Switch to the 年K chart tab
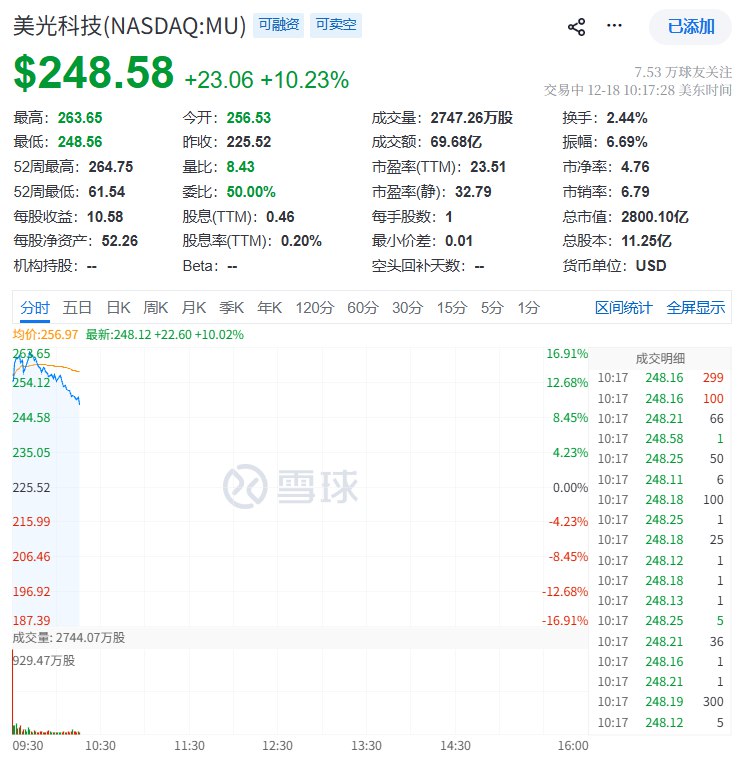739x771 pixels. [x=269, y=308]
